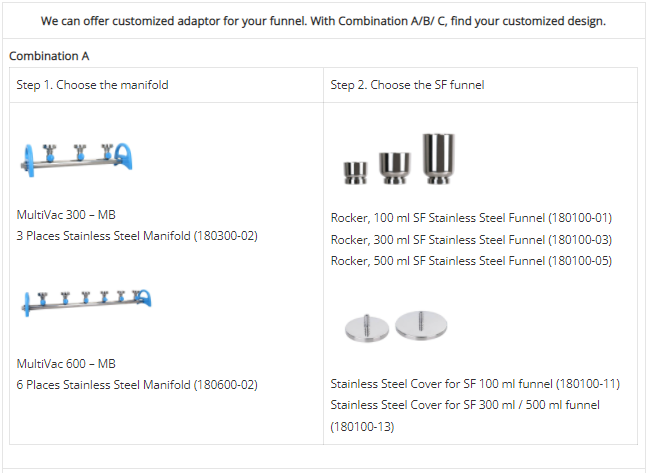Image resolution: width=648 pixels, height=473 pixels.
Task: Click Rocker 300 ml SF Funnel (180100-03)
Action: 471,240
